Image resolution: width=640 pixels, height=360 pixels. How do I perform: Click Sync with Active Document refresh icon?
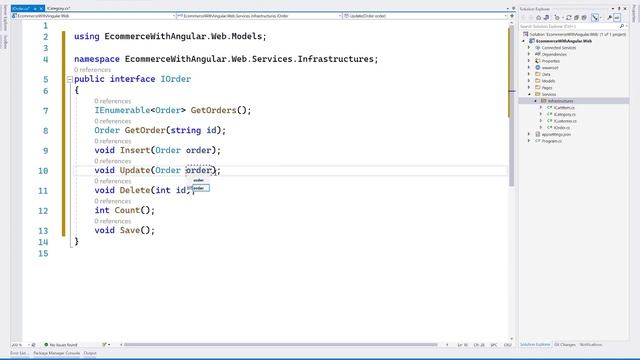coord(568,18)
